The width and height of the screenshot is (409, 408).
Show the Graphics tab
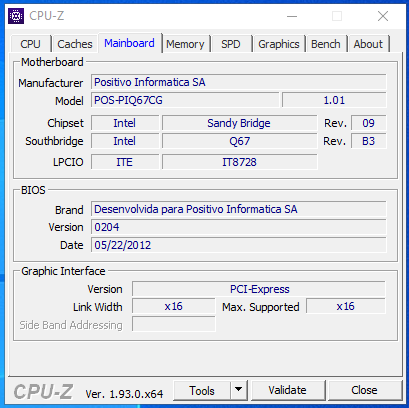click(x=279, y=44)
